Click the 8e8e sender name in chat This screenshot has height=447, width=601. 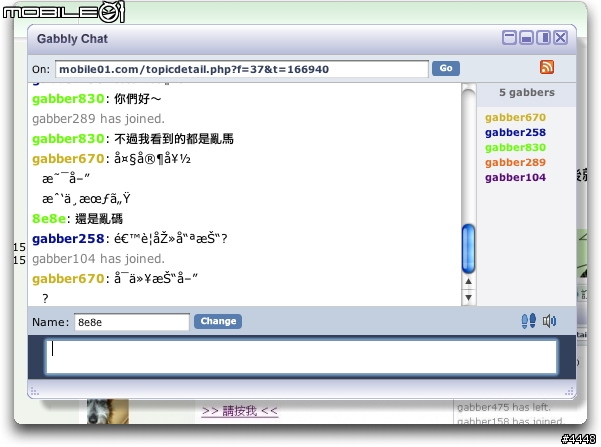point(49,219)
